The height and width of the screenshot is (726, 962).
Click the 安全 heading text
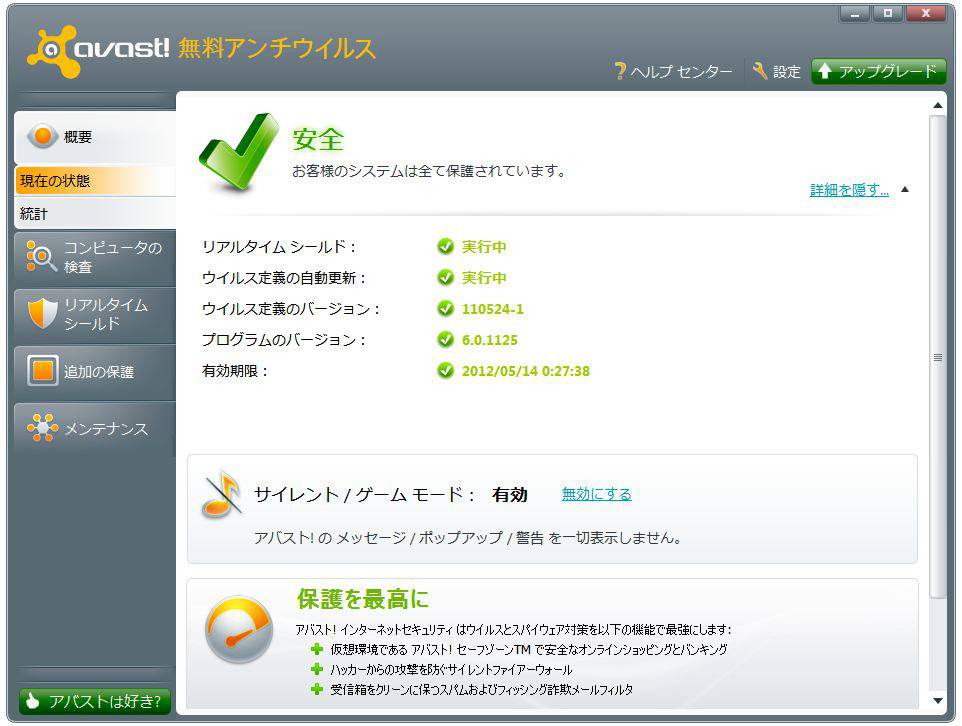pos(317,139)
